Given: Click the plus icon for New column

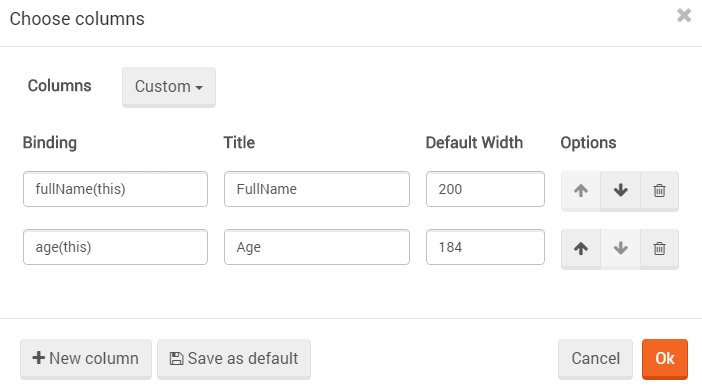Looking at the screenshot, I should coord(39,357).
